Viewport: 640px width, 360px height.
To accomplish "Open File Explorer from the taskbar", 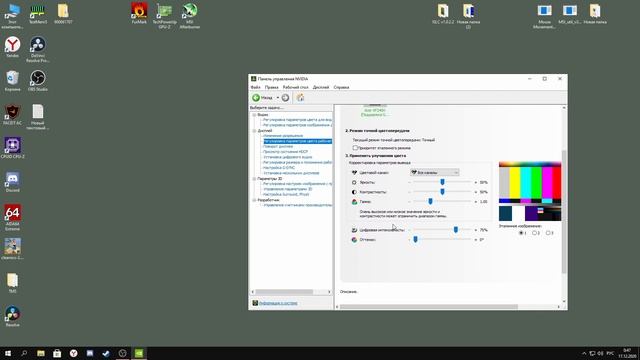I will 41,353.
